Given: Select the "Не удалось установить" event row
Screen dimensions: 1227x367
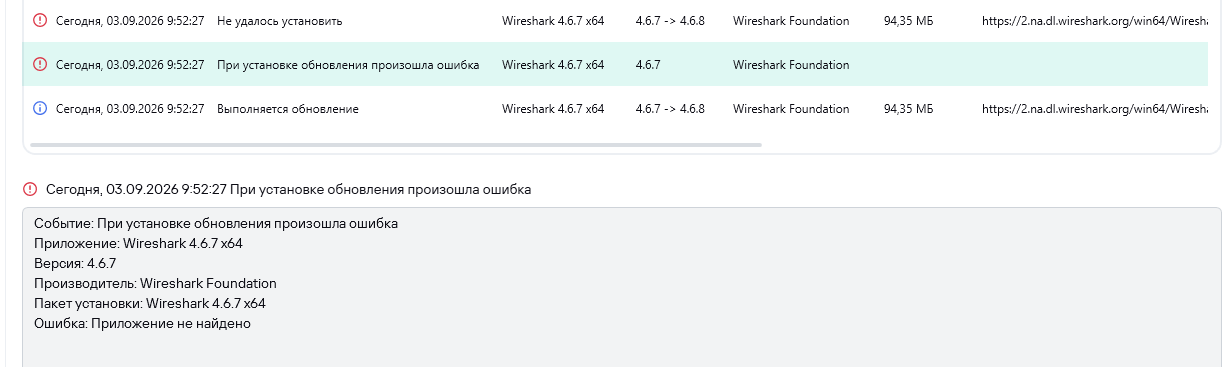Looking at the screenshot, I should point(621,20).
